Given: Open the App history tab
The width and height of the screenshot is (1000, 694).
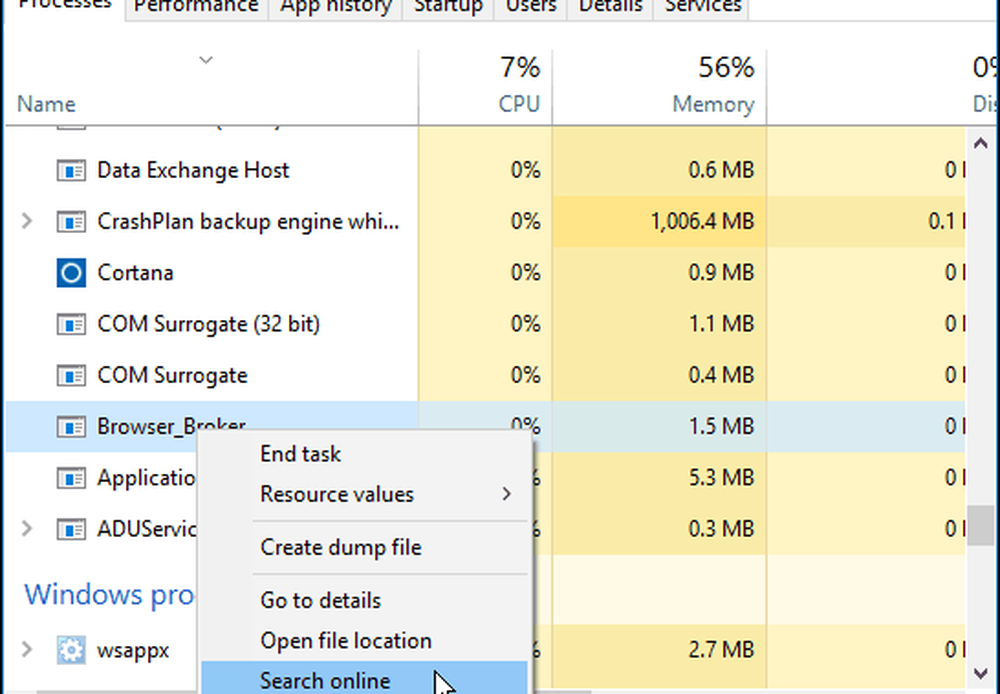Looking at the screenshot, I should click(x=335, y=7).
